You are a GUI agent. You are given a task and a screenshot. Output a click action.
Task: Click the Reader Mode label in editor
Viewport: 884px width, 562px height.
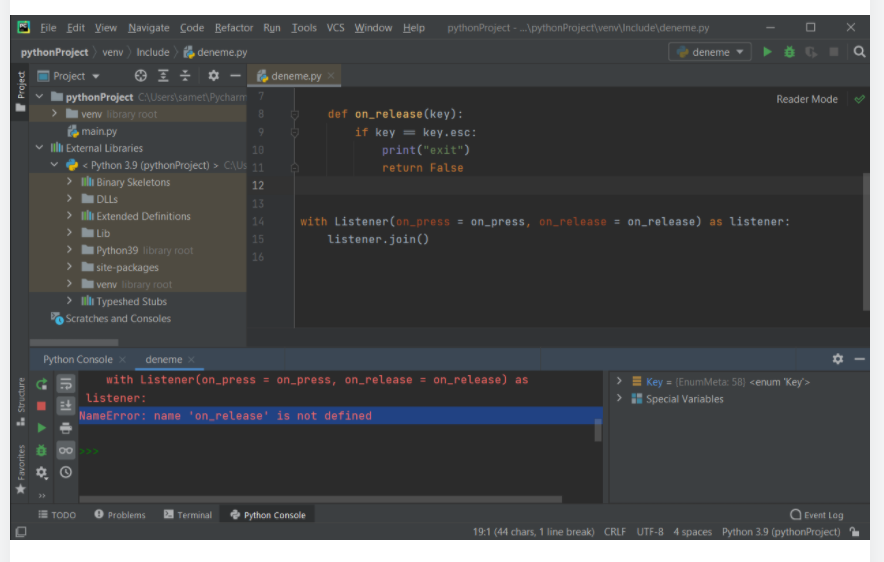point(806,99)
